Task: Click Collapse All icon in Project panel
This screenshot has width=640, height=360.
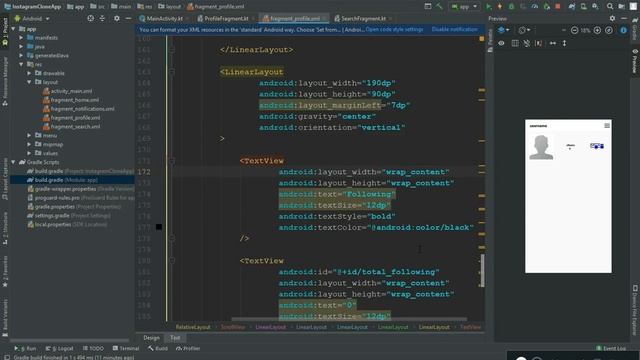Action: [102, 18]
